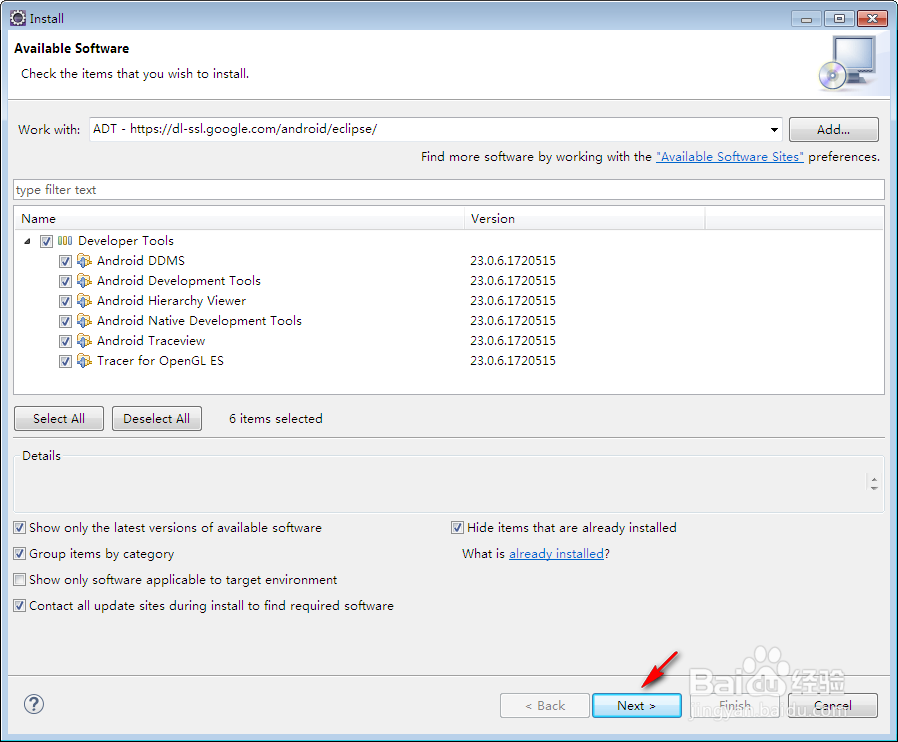The height and width of the screenshot is (742, 898).
Task: Close the Install window
Action: 872,19
